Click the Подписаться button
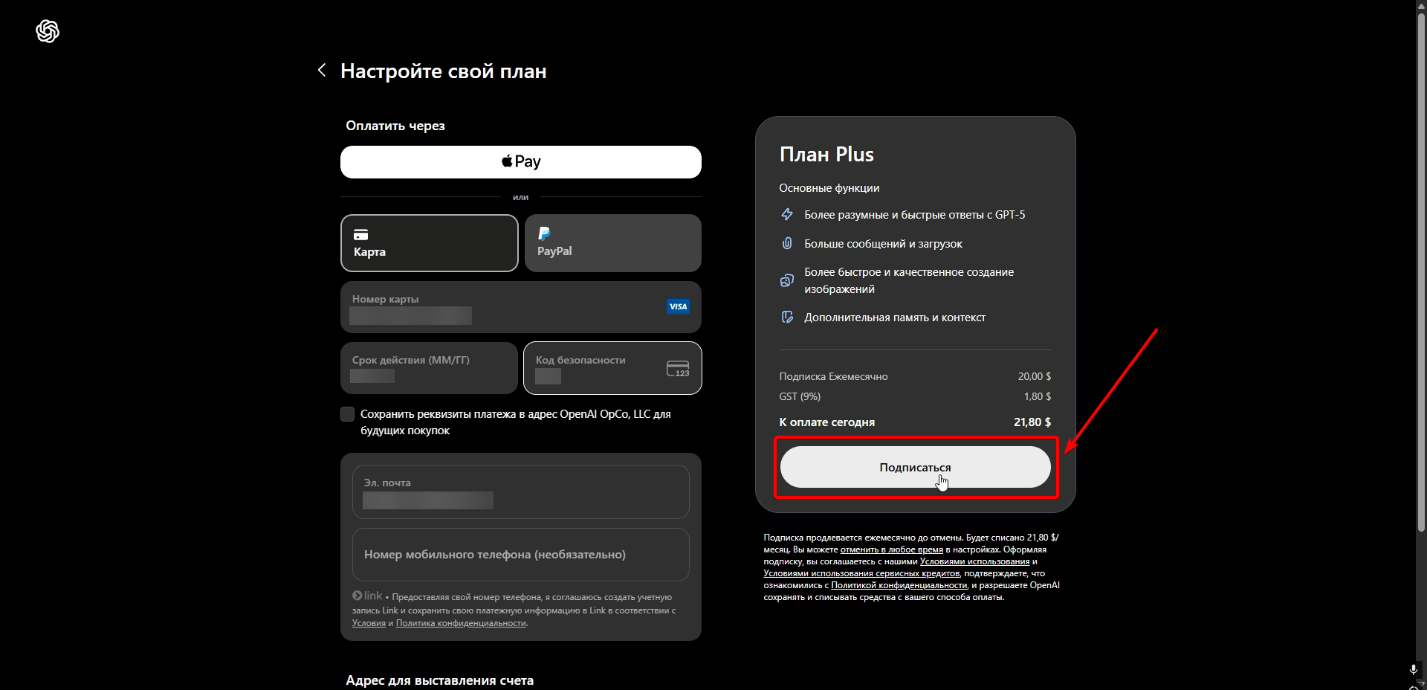 (915, 467)
